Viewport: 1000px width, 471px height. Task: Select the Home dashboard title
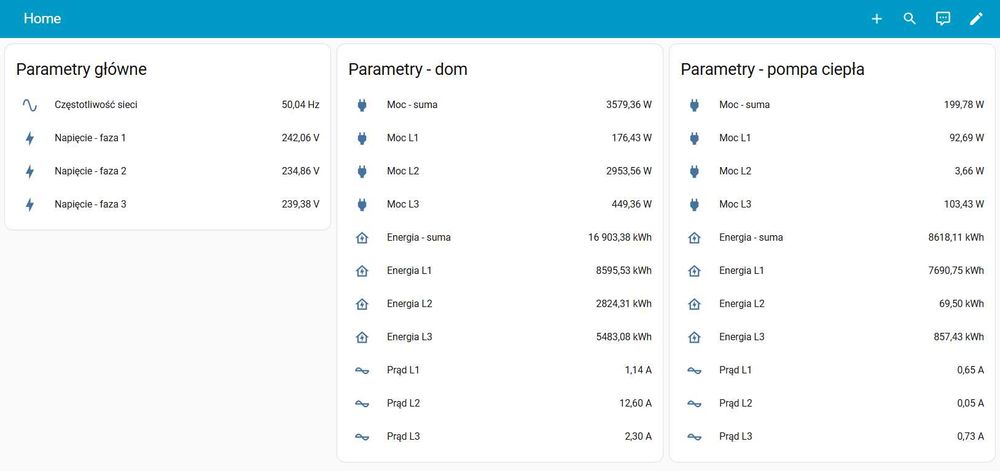click(42, 19)
